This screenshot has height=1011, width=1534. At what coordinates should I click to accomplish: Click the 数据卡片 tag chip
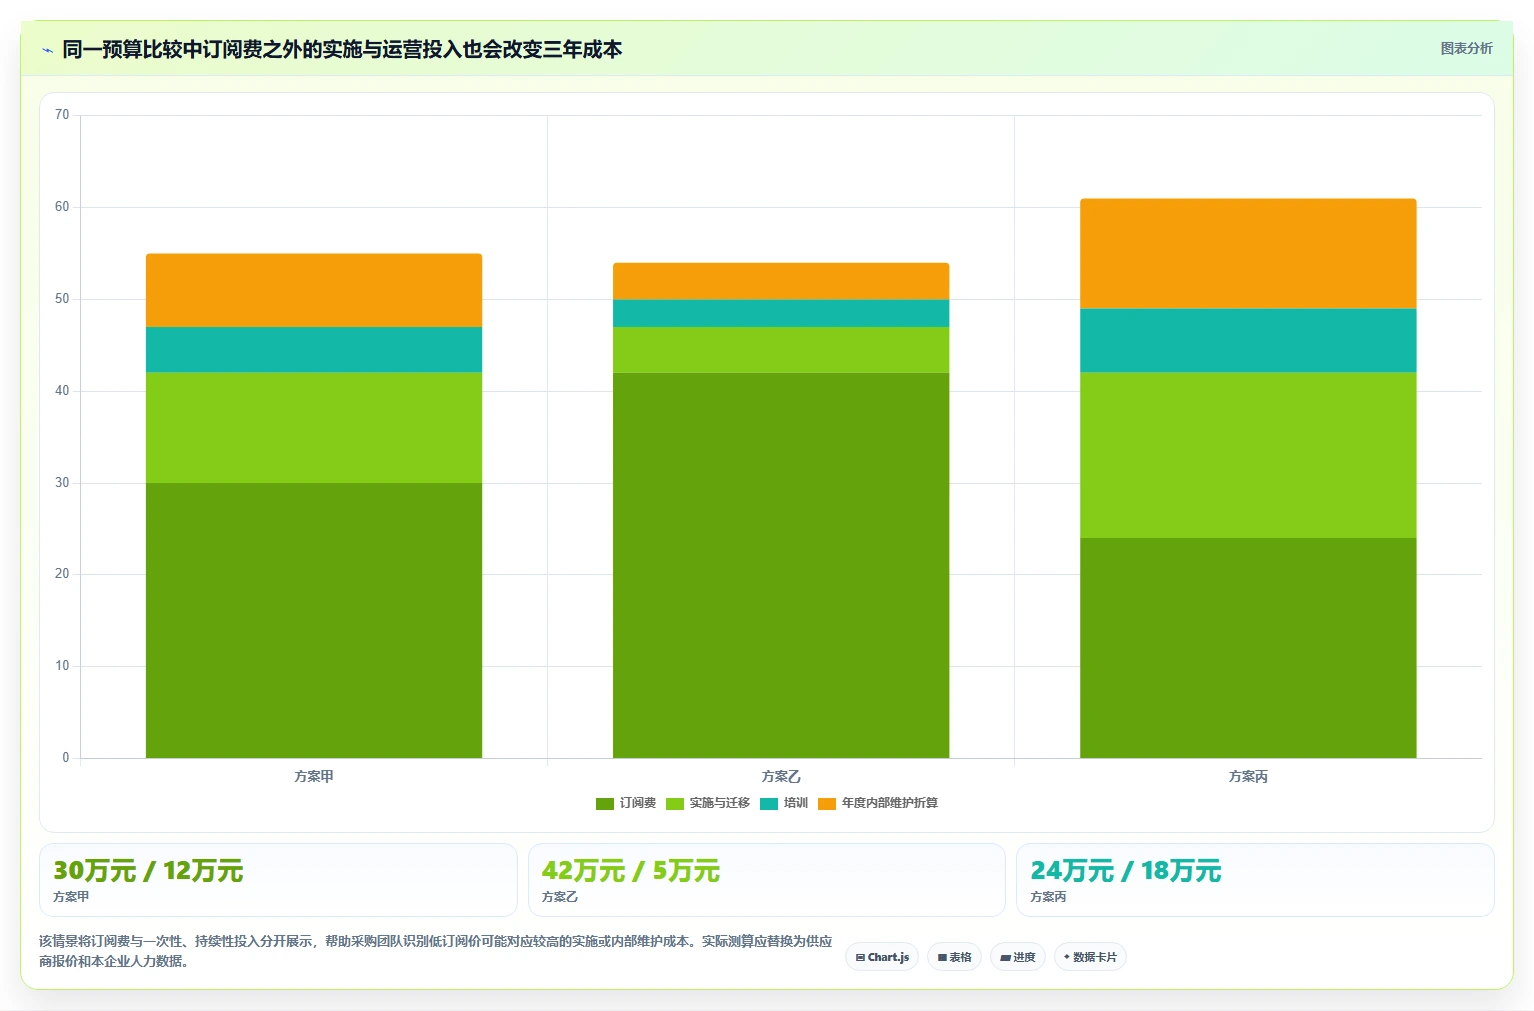1090,957
